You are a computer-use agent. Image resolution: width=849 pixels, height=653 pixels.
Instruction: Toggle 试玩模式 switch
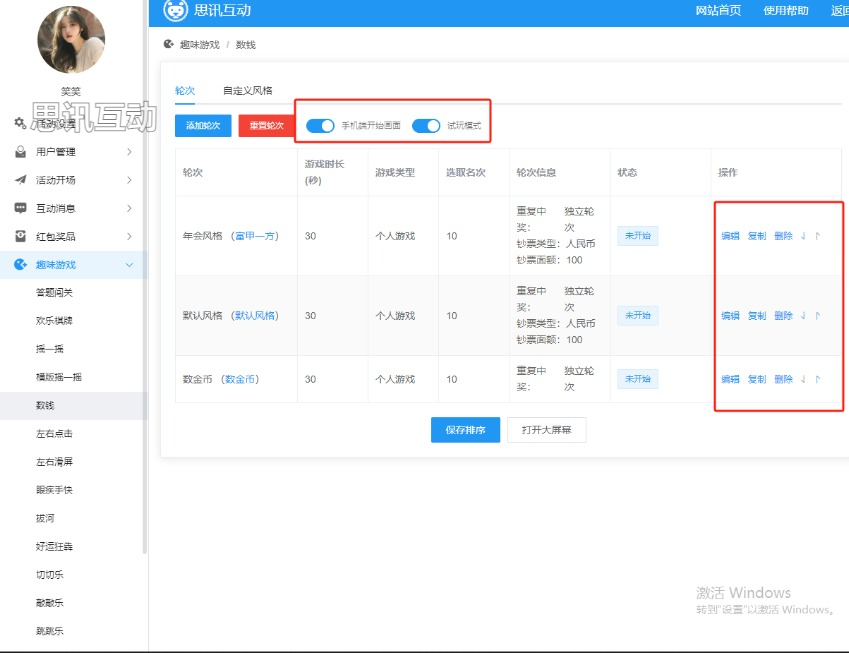(426, 126)
